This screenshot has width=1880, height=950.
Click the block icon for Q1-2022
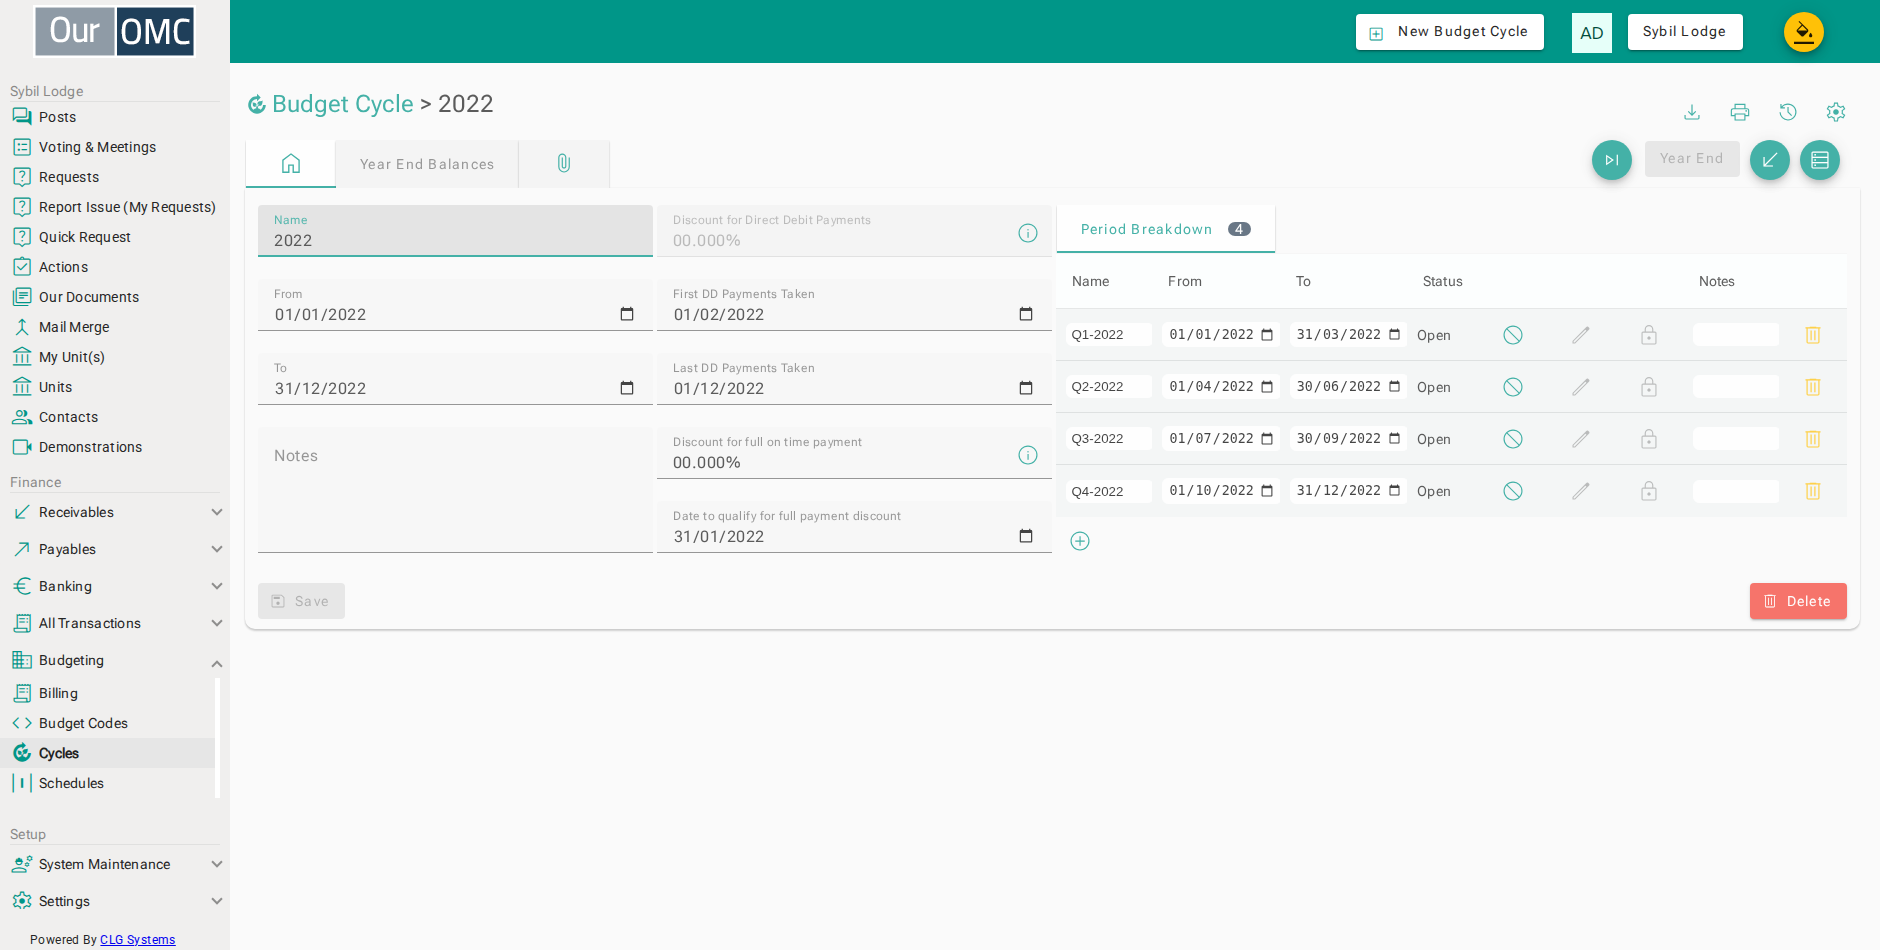1513,335
